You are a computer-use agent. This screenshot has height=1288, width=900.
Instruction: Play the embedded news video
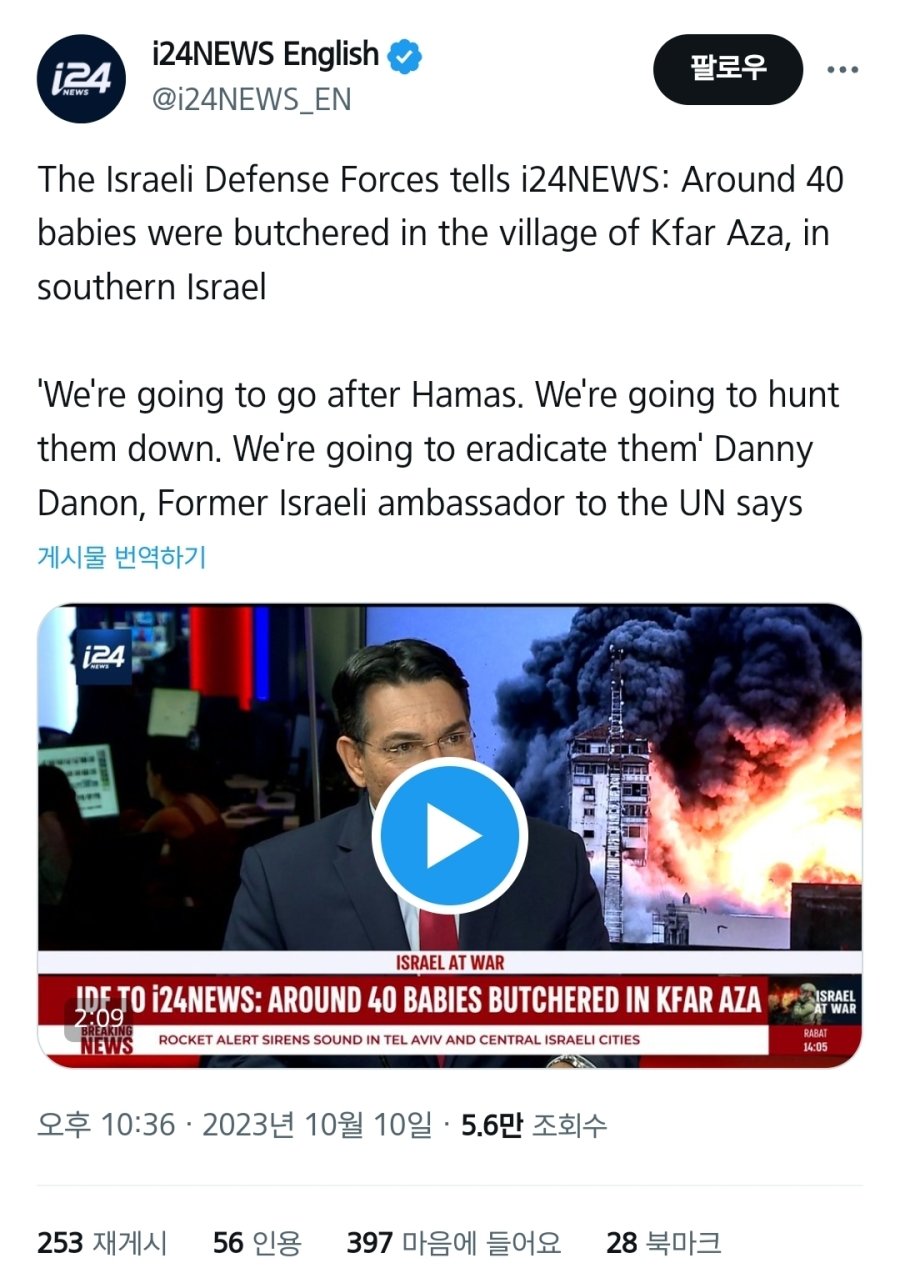[450, 836]
